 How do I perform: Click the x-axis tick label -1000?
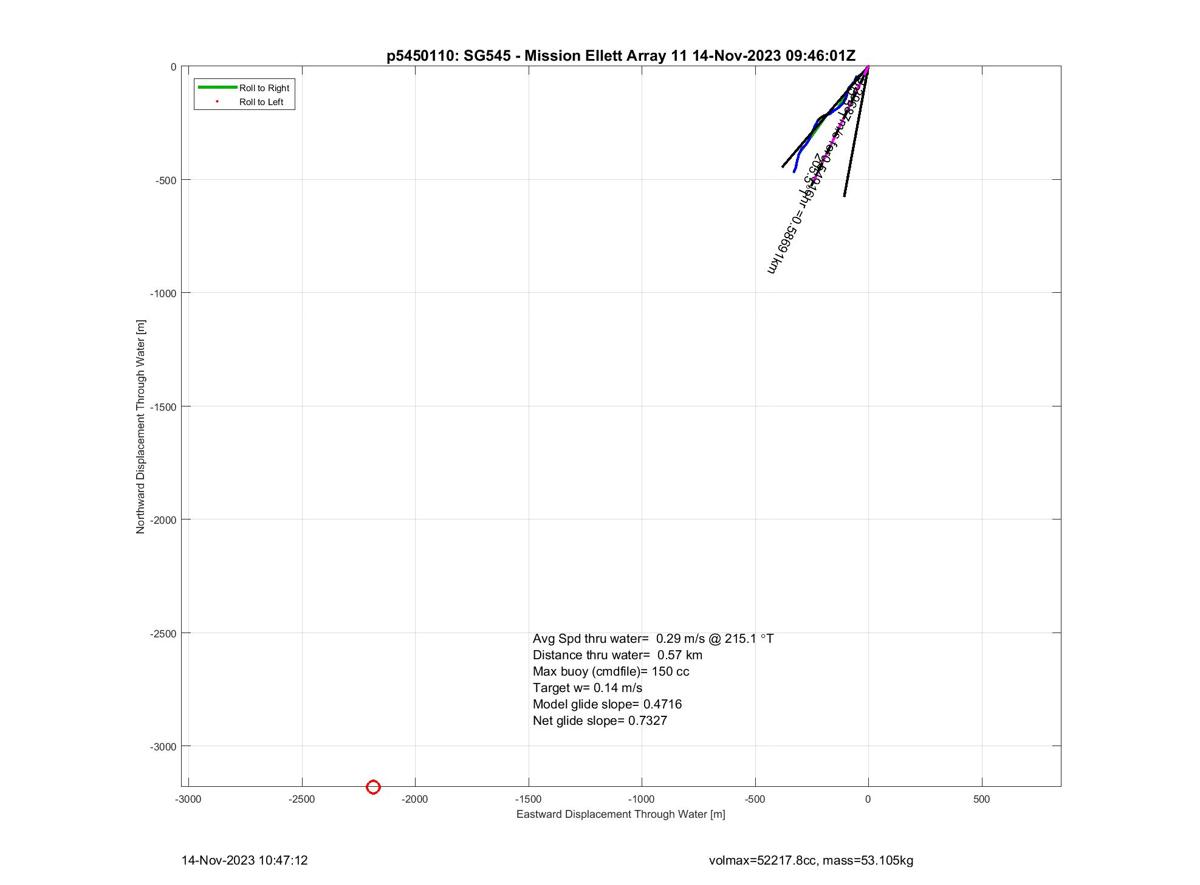[x=641, y=799]
